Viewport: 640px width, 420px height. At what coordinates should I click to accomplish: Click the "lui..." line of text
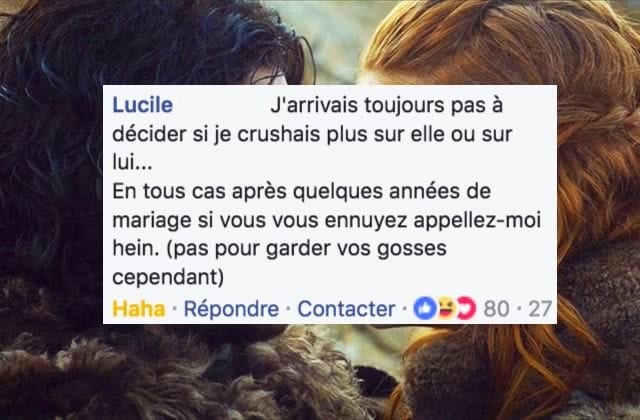pyautogui.click(x=132, y=162)
